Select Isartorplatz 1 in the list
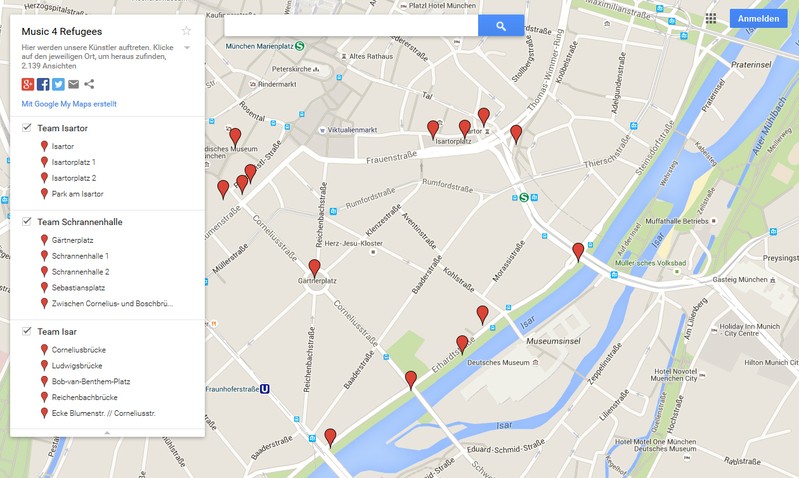Screen dimensions: 799x478 (73, 162)
